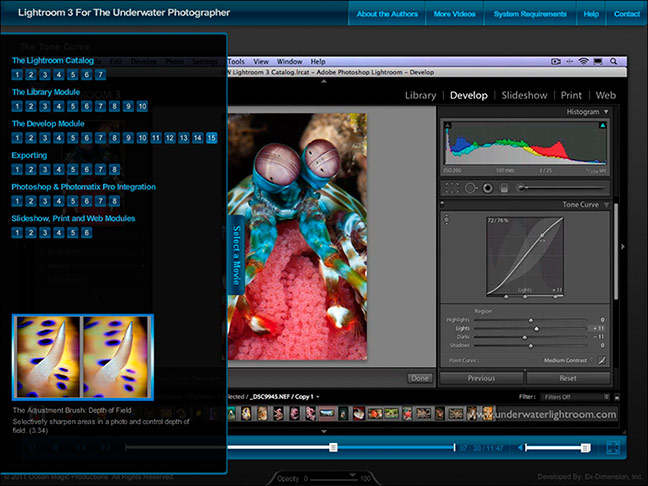Select the Adjustment Brush tool icon
Viewport: 648px width, 486px height.
coord(522,188)
